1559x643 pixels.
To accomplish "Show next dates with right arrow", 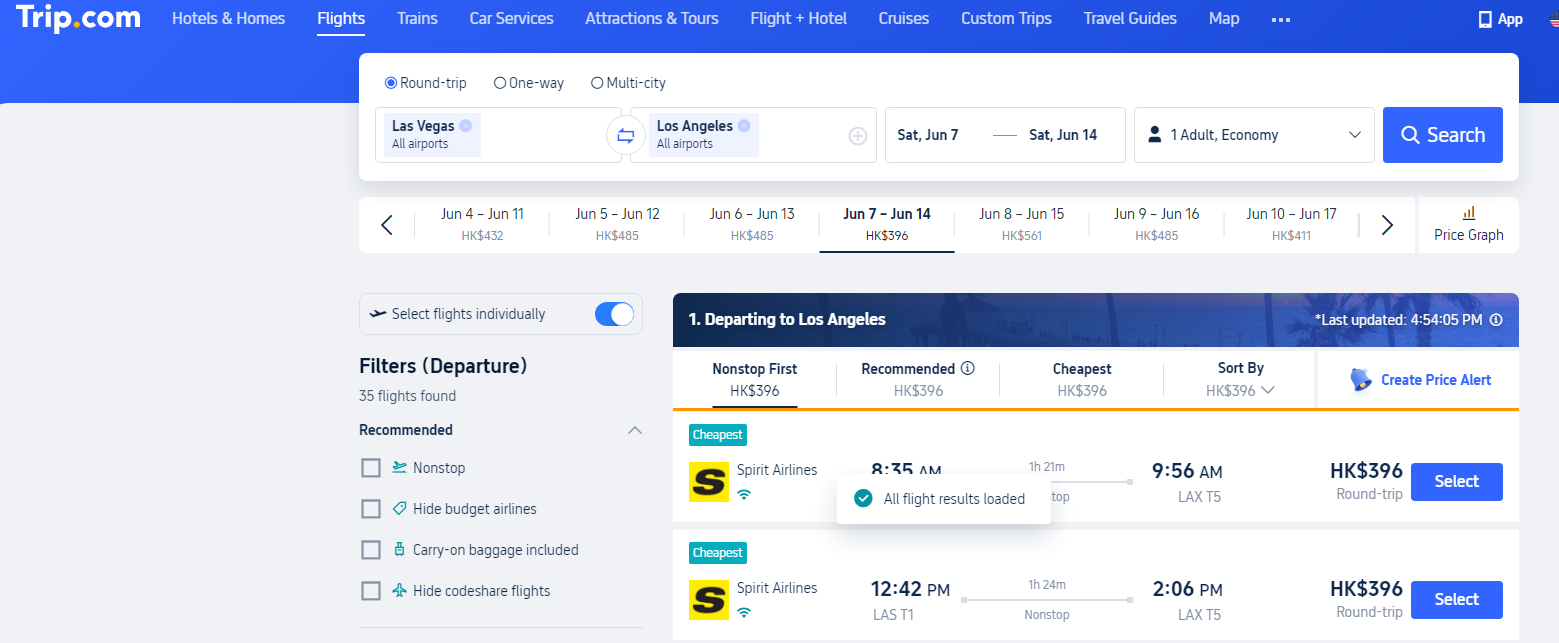I will (1387, 225).
